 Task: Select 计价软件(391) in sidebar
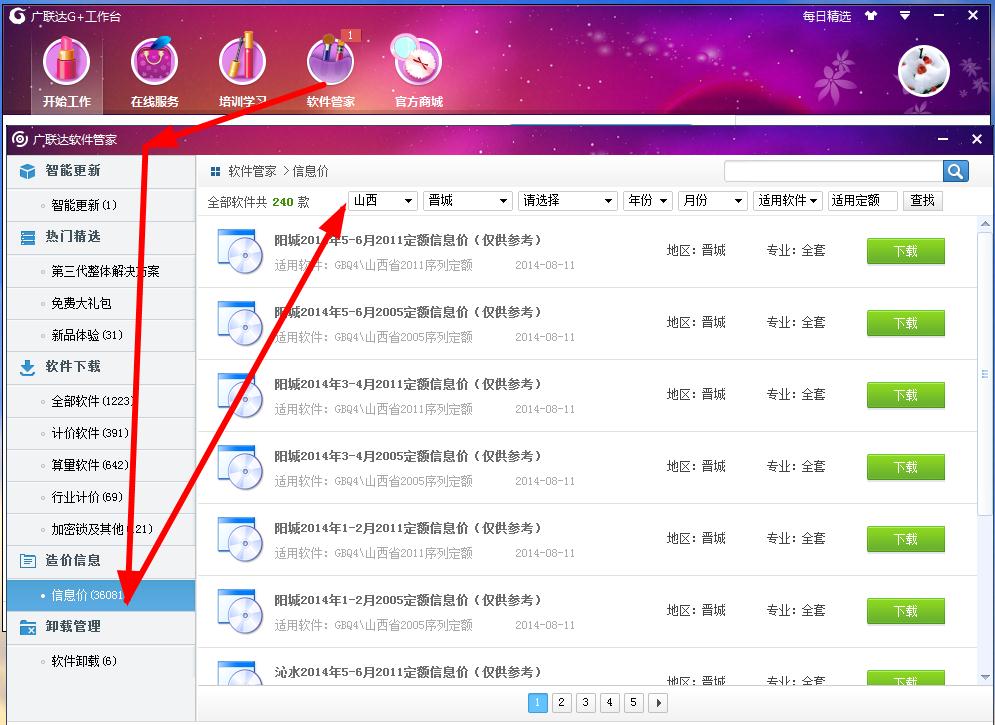[x=101, y=433]
